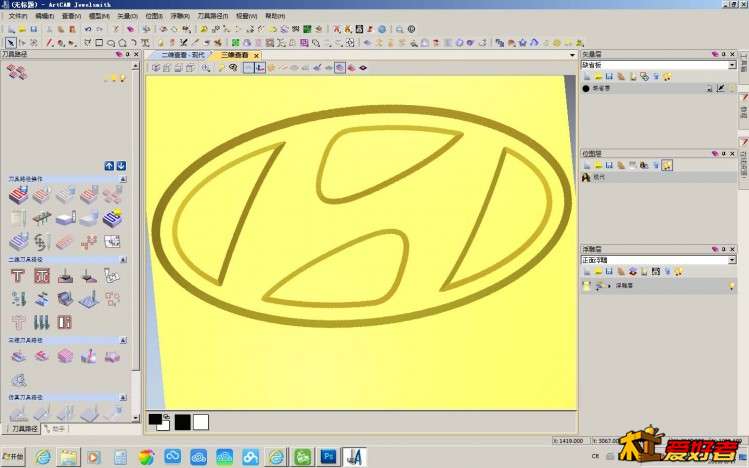This screenshot has width=749, height=468.
Task: Open the 文件 menu
Action: point(18,16)
